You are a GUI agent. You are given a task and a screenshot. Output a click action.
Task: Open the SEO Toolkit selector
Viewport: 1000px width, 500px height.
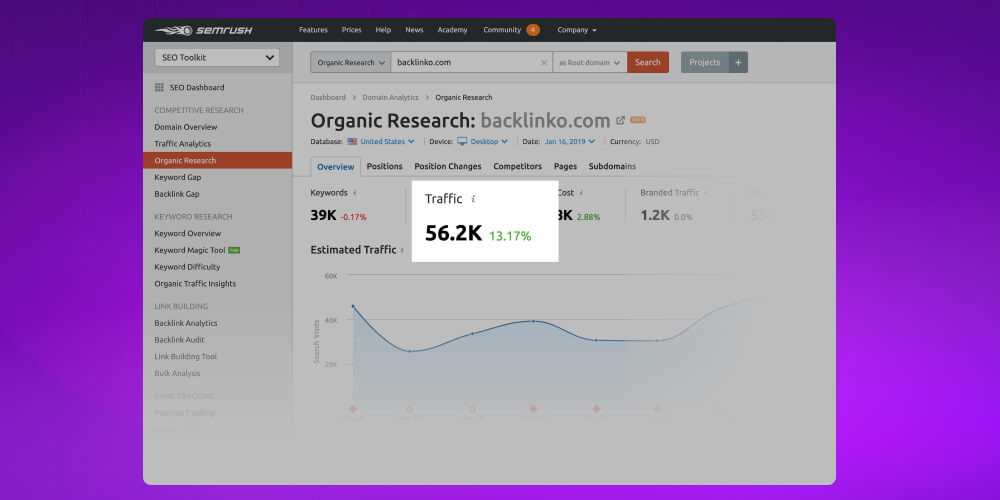point(217,57)
